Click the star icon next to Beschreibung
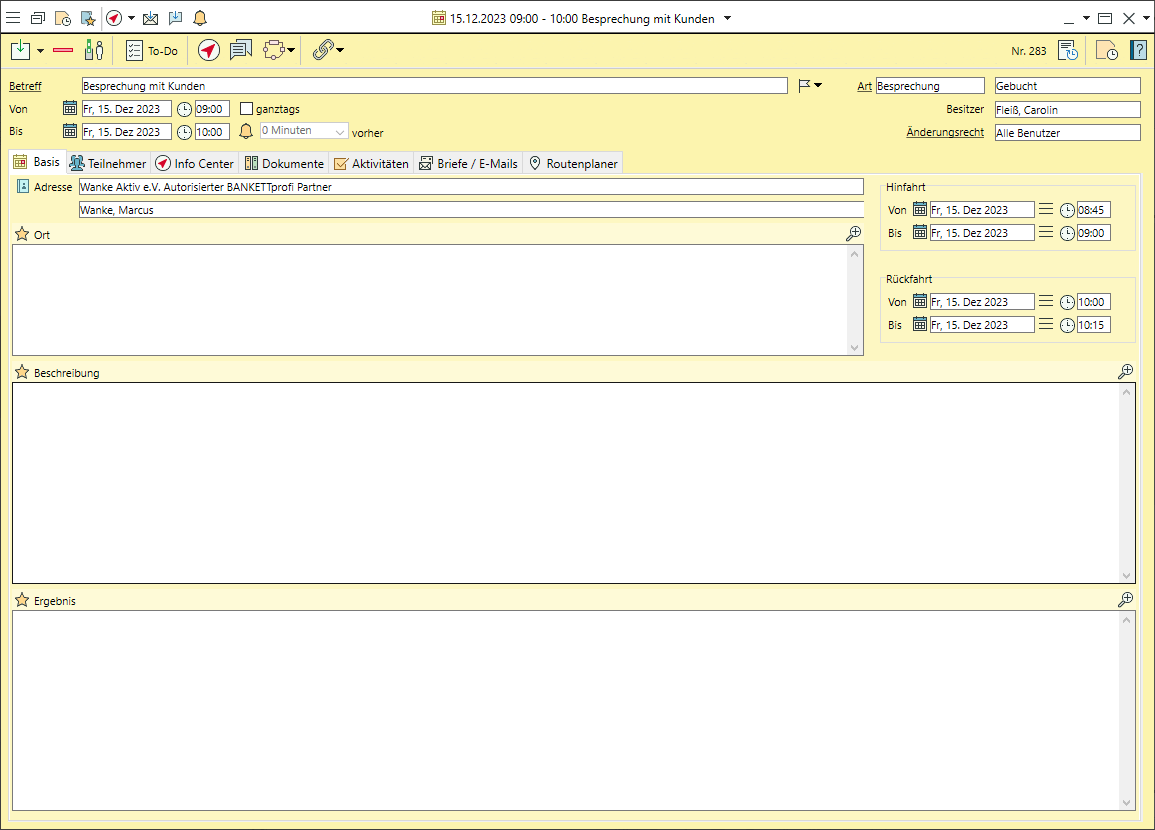 tap(22, 372)
